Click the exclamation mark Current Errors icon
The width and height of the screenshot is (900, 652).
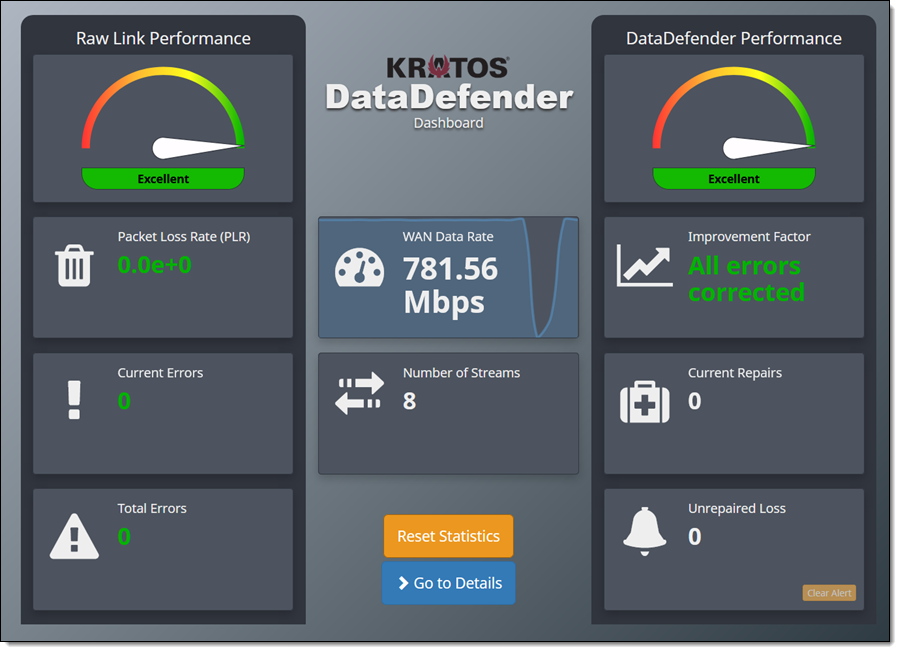point(73,400)
